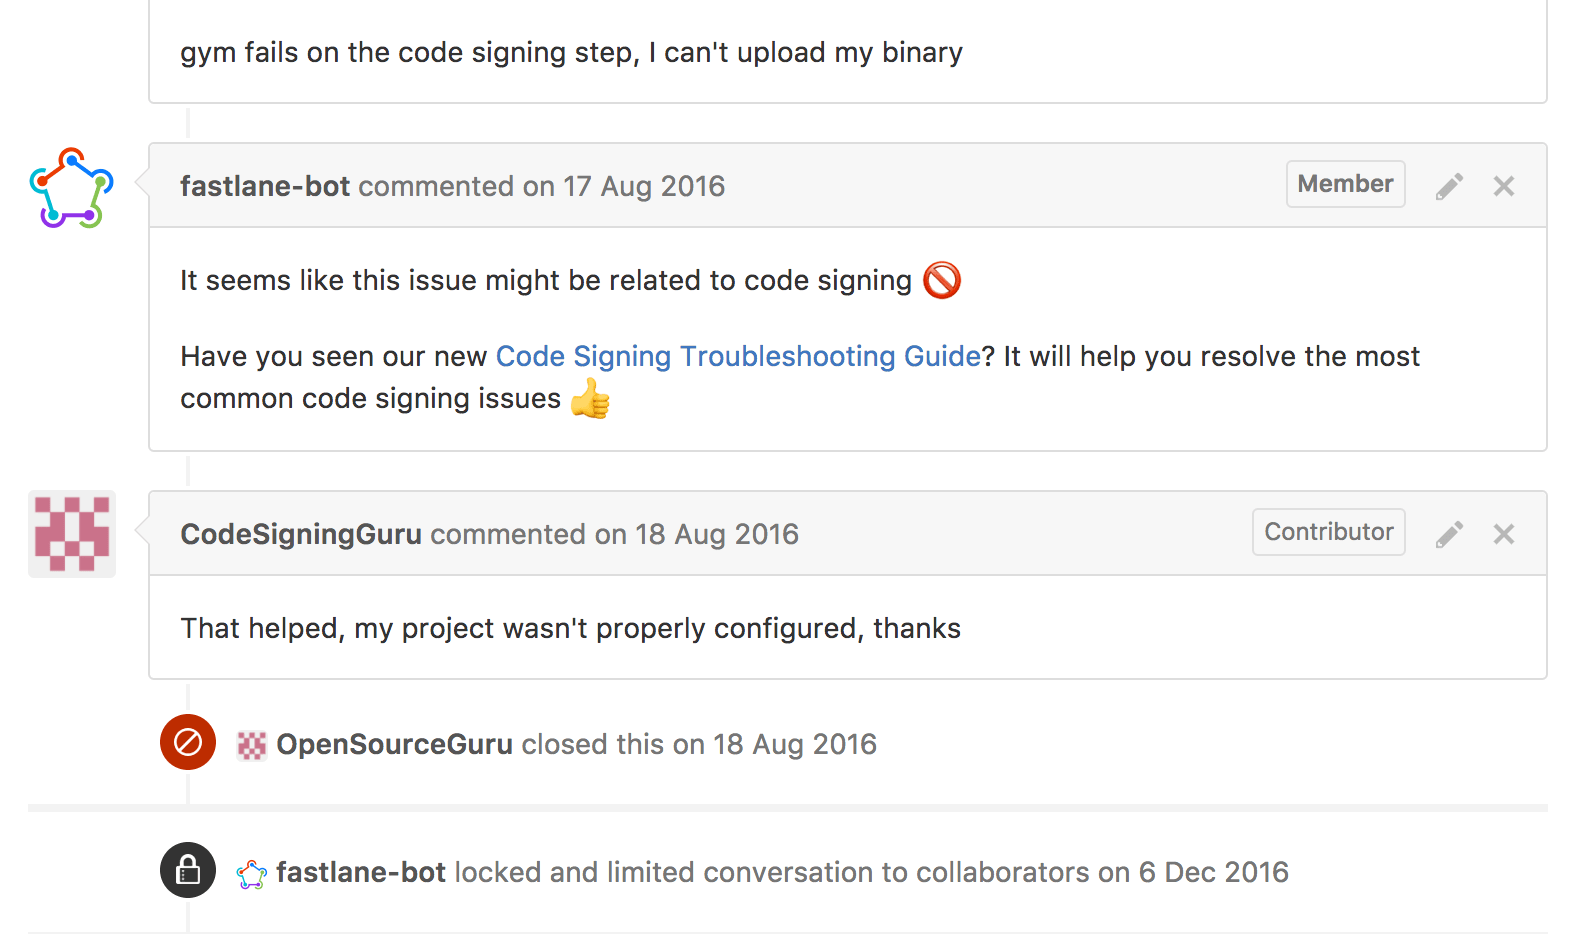This screenshot has height=934, width=1590.
Task: Click fastlane-bot name in locked event
Action: 361,872
